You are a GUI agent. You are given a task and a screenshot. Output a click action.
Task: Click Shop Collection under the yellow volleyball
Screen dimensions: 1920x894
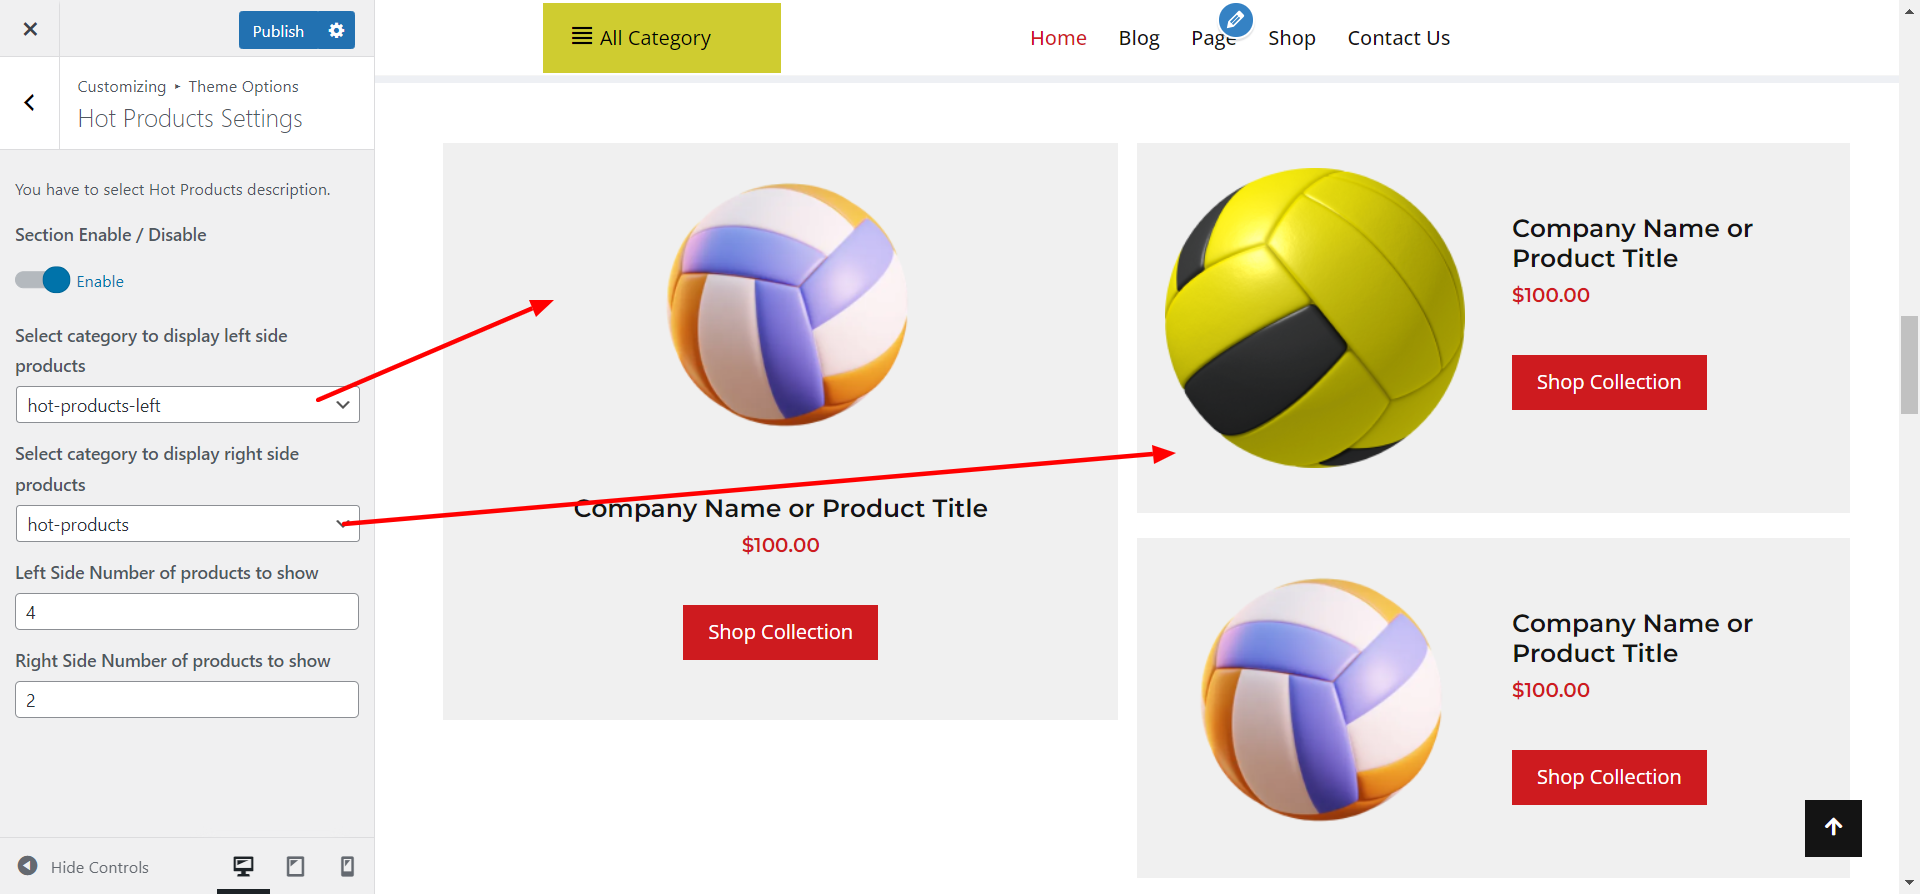[x=1609, y=382]
